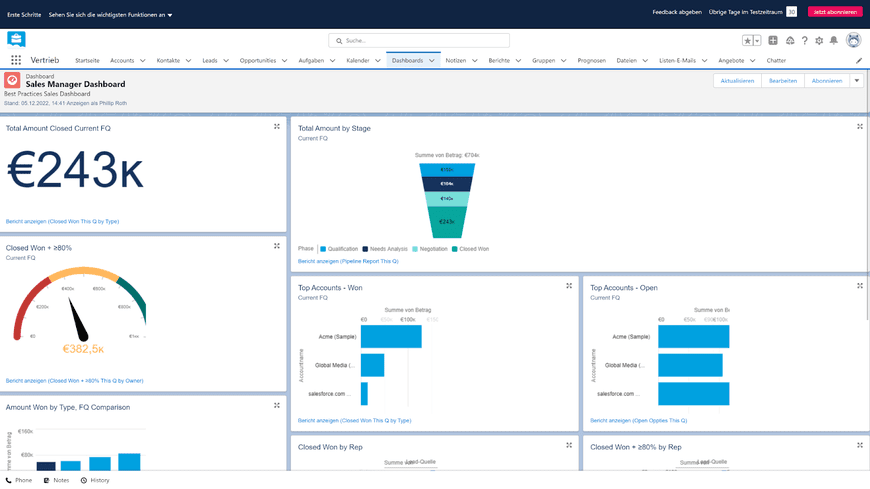Open the help question mark icon

coord(805,41)
